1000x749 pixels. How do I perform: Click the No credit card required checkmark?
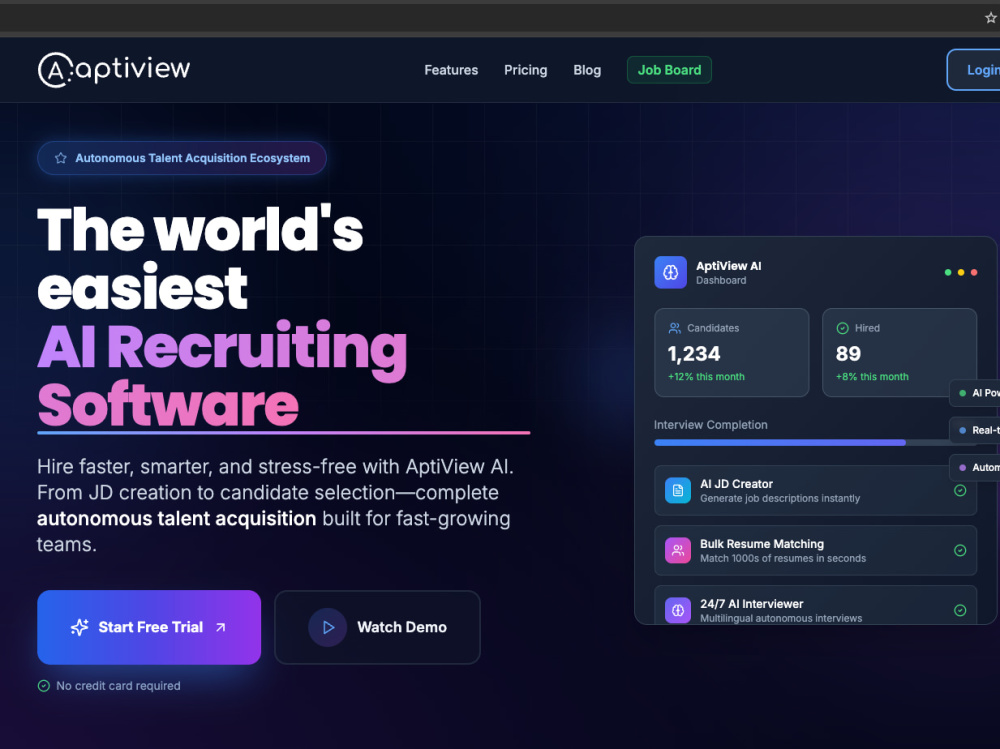[x=43, y=686]
